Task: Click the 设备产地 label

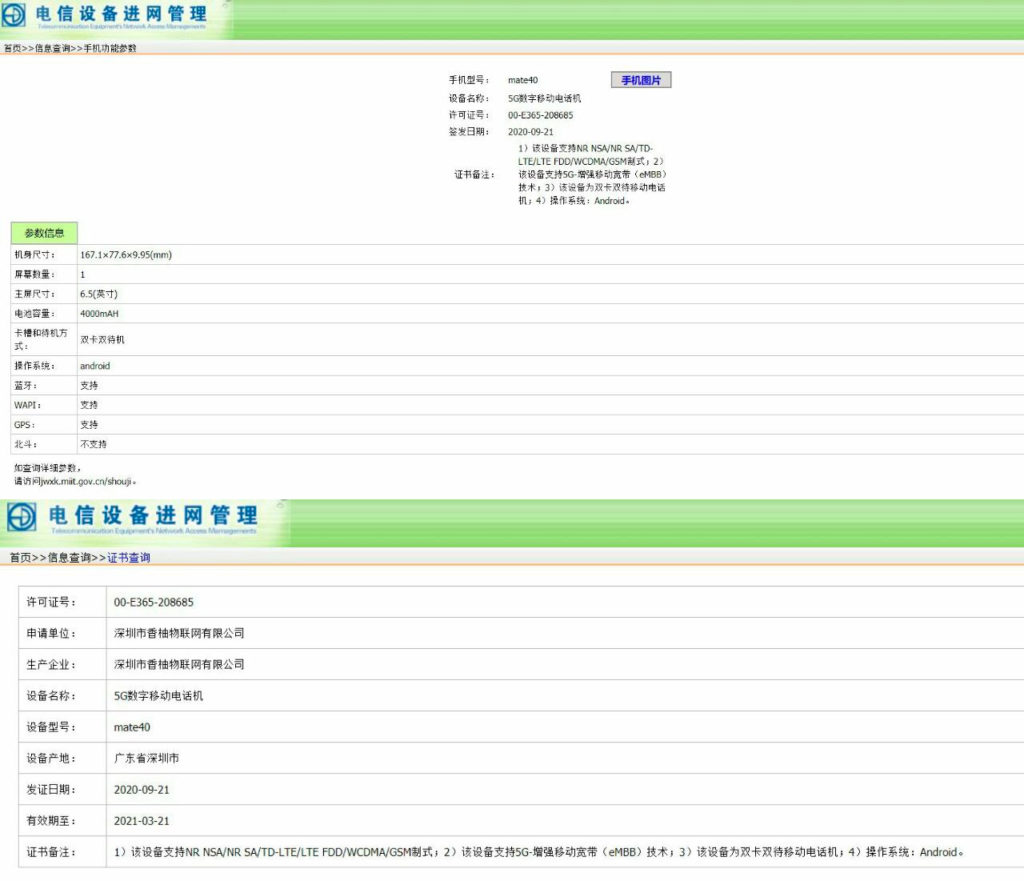Action: [51, 758]
